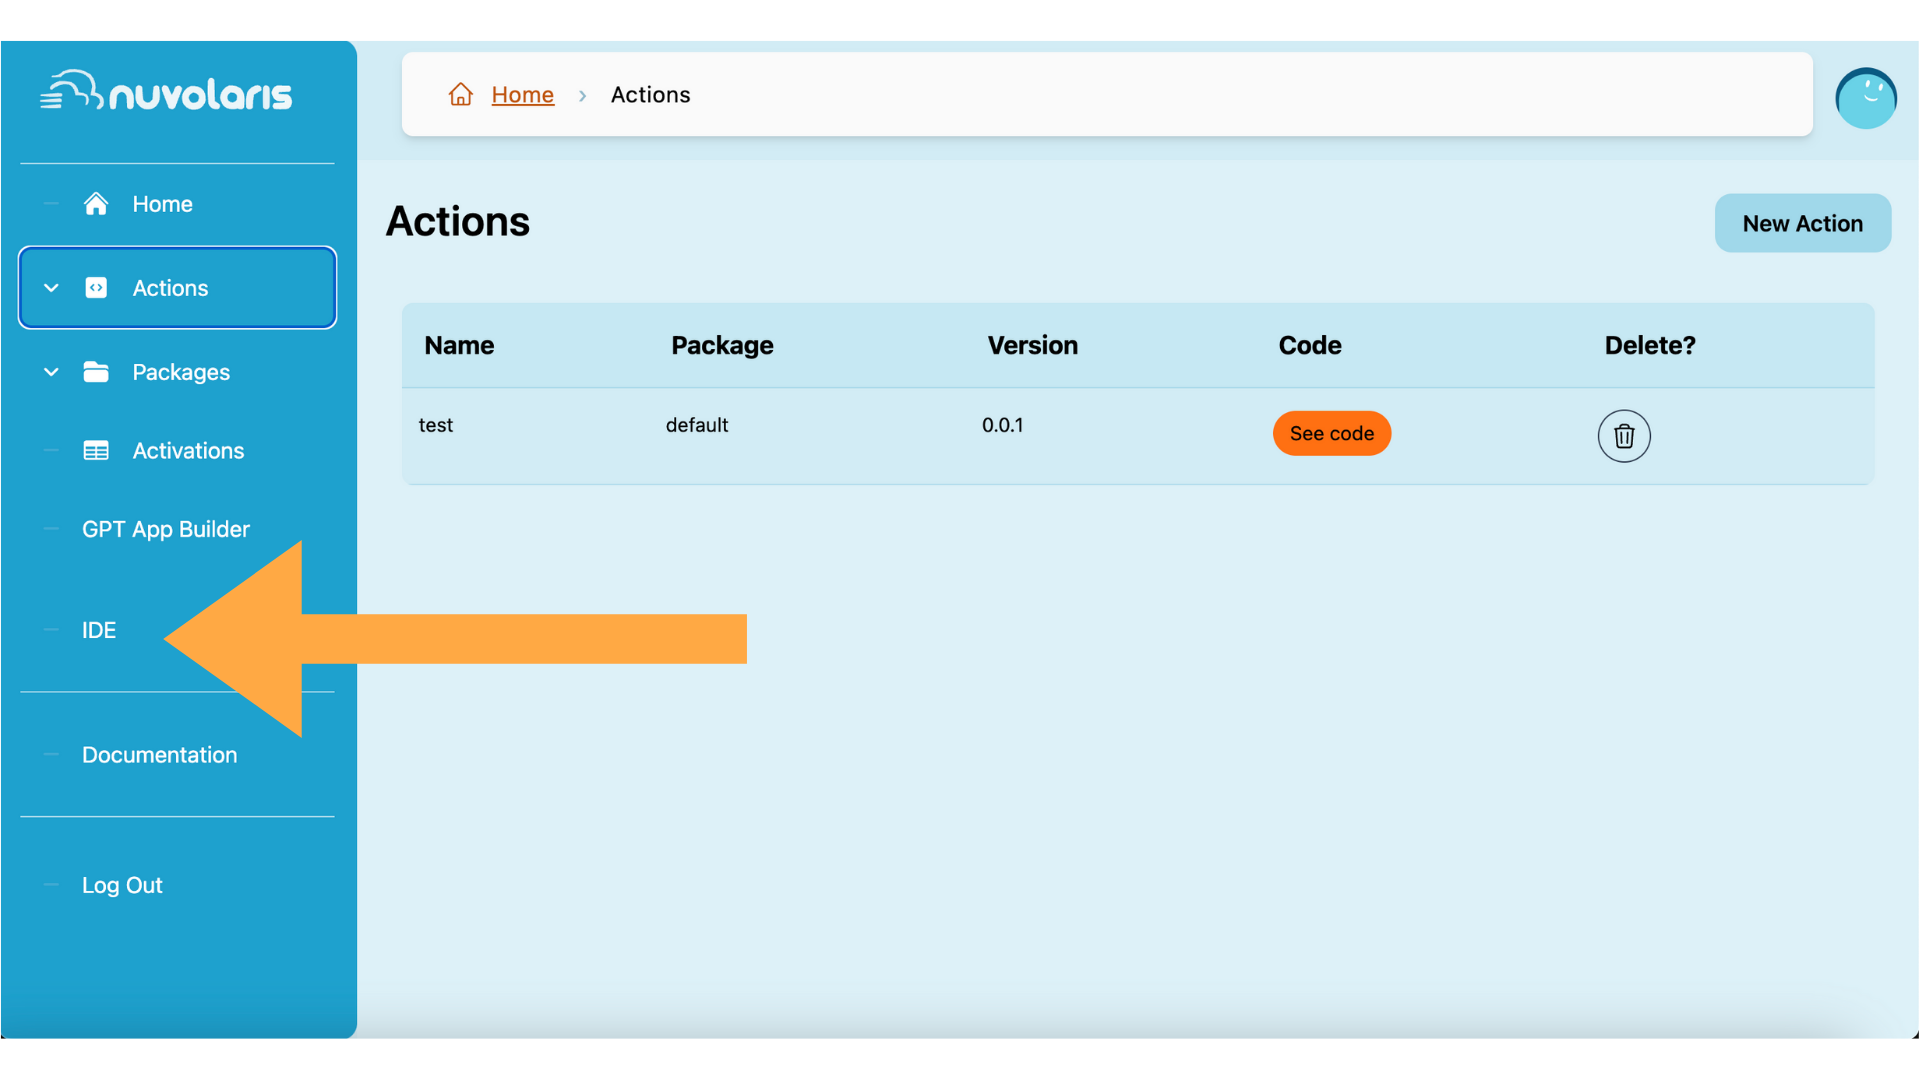Expand the Actions menu section
The image size is (1920, 1080).
point(51,287)
